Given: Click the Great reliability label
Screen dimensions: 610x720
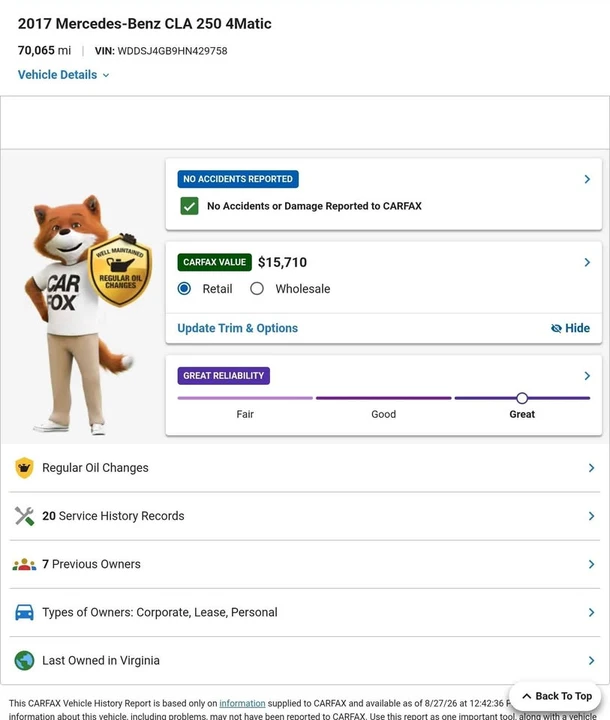Looking at the screenshot, I should click(x=522, y=414).
